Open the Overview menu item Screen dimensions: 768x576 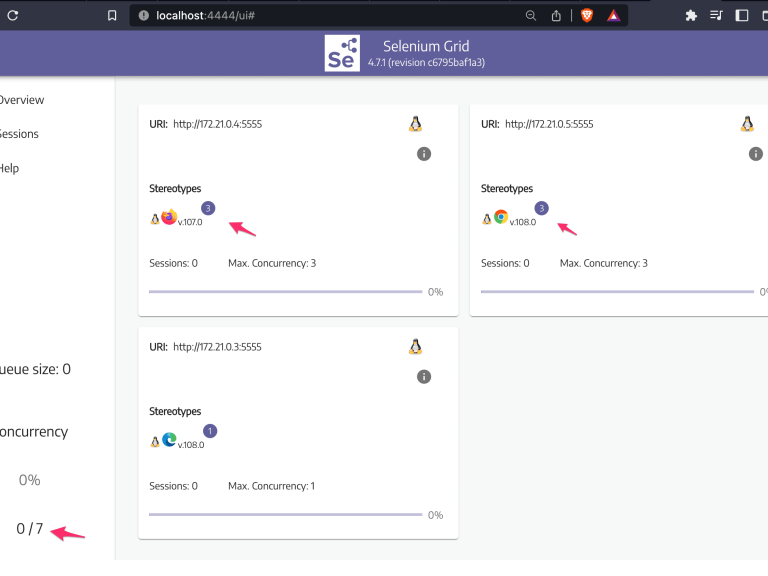click(20, 100)
